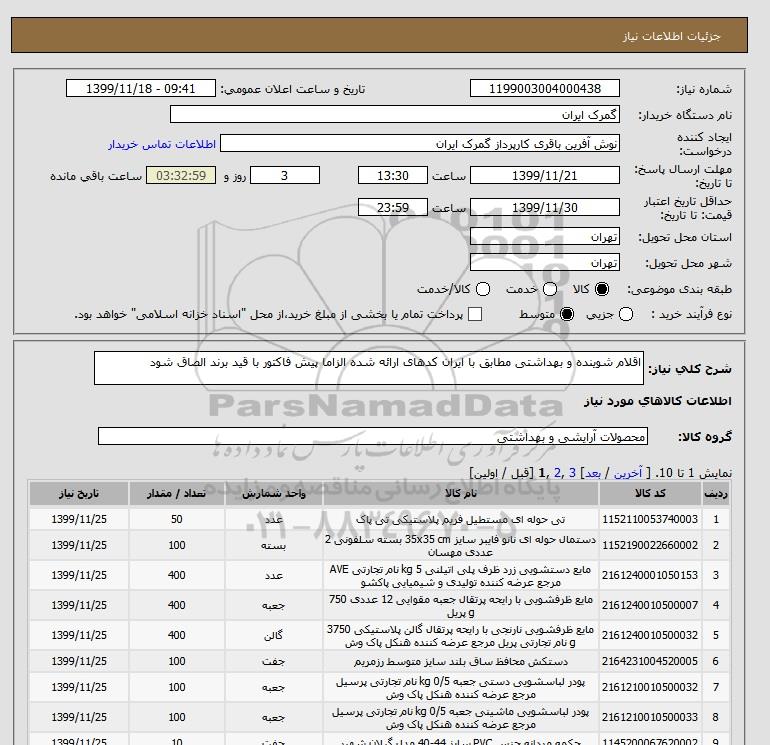Click unit گالن in row 5
770x745 pixels.
[274, 635]
